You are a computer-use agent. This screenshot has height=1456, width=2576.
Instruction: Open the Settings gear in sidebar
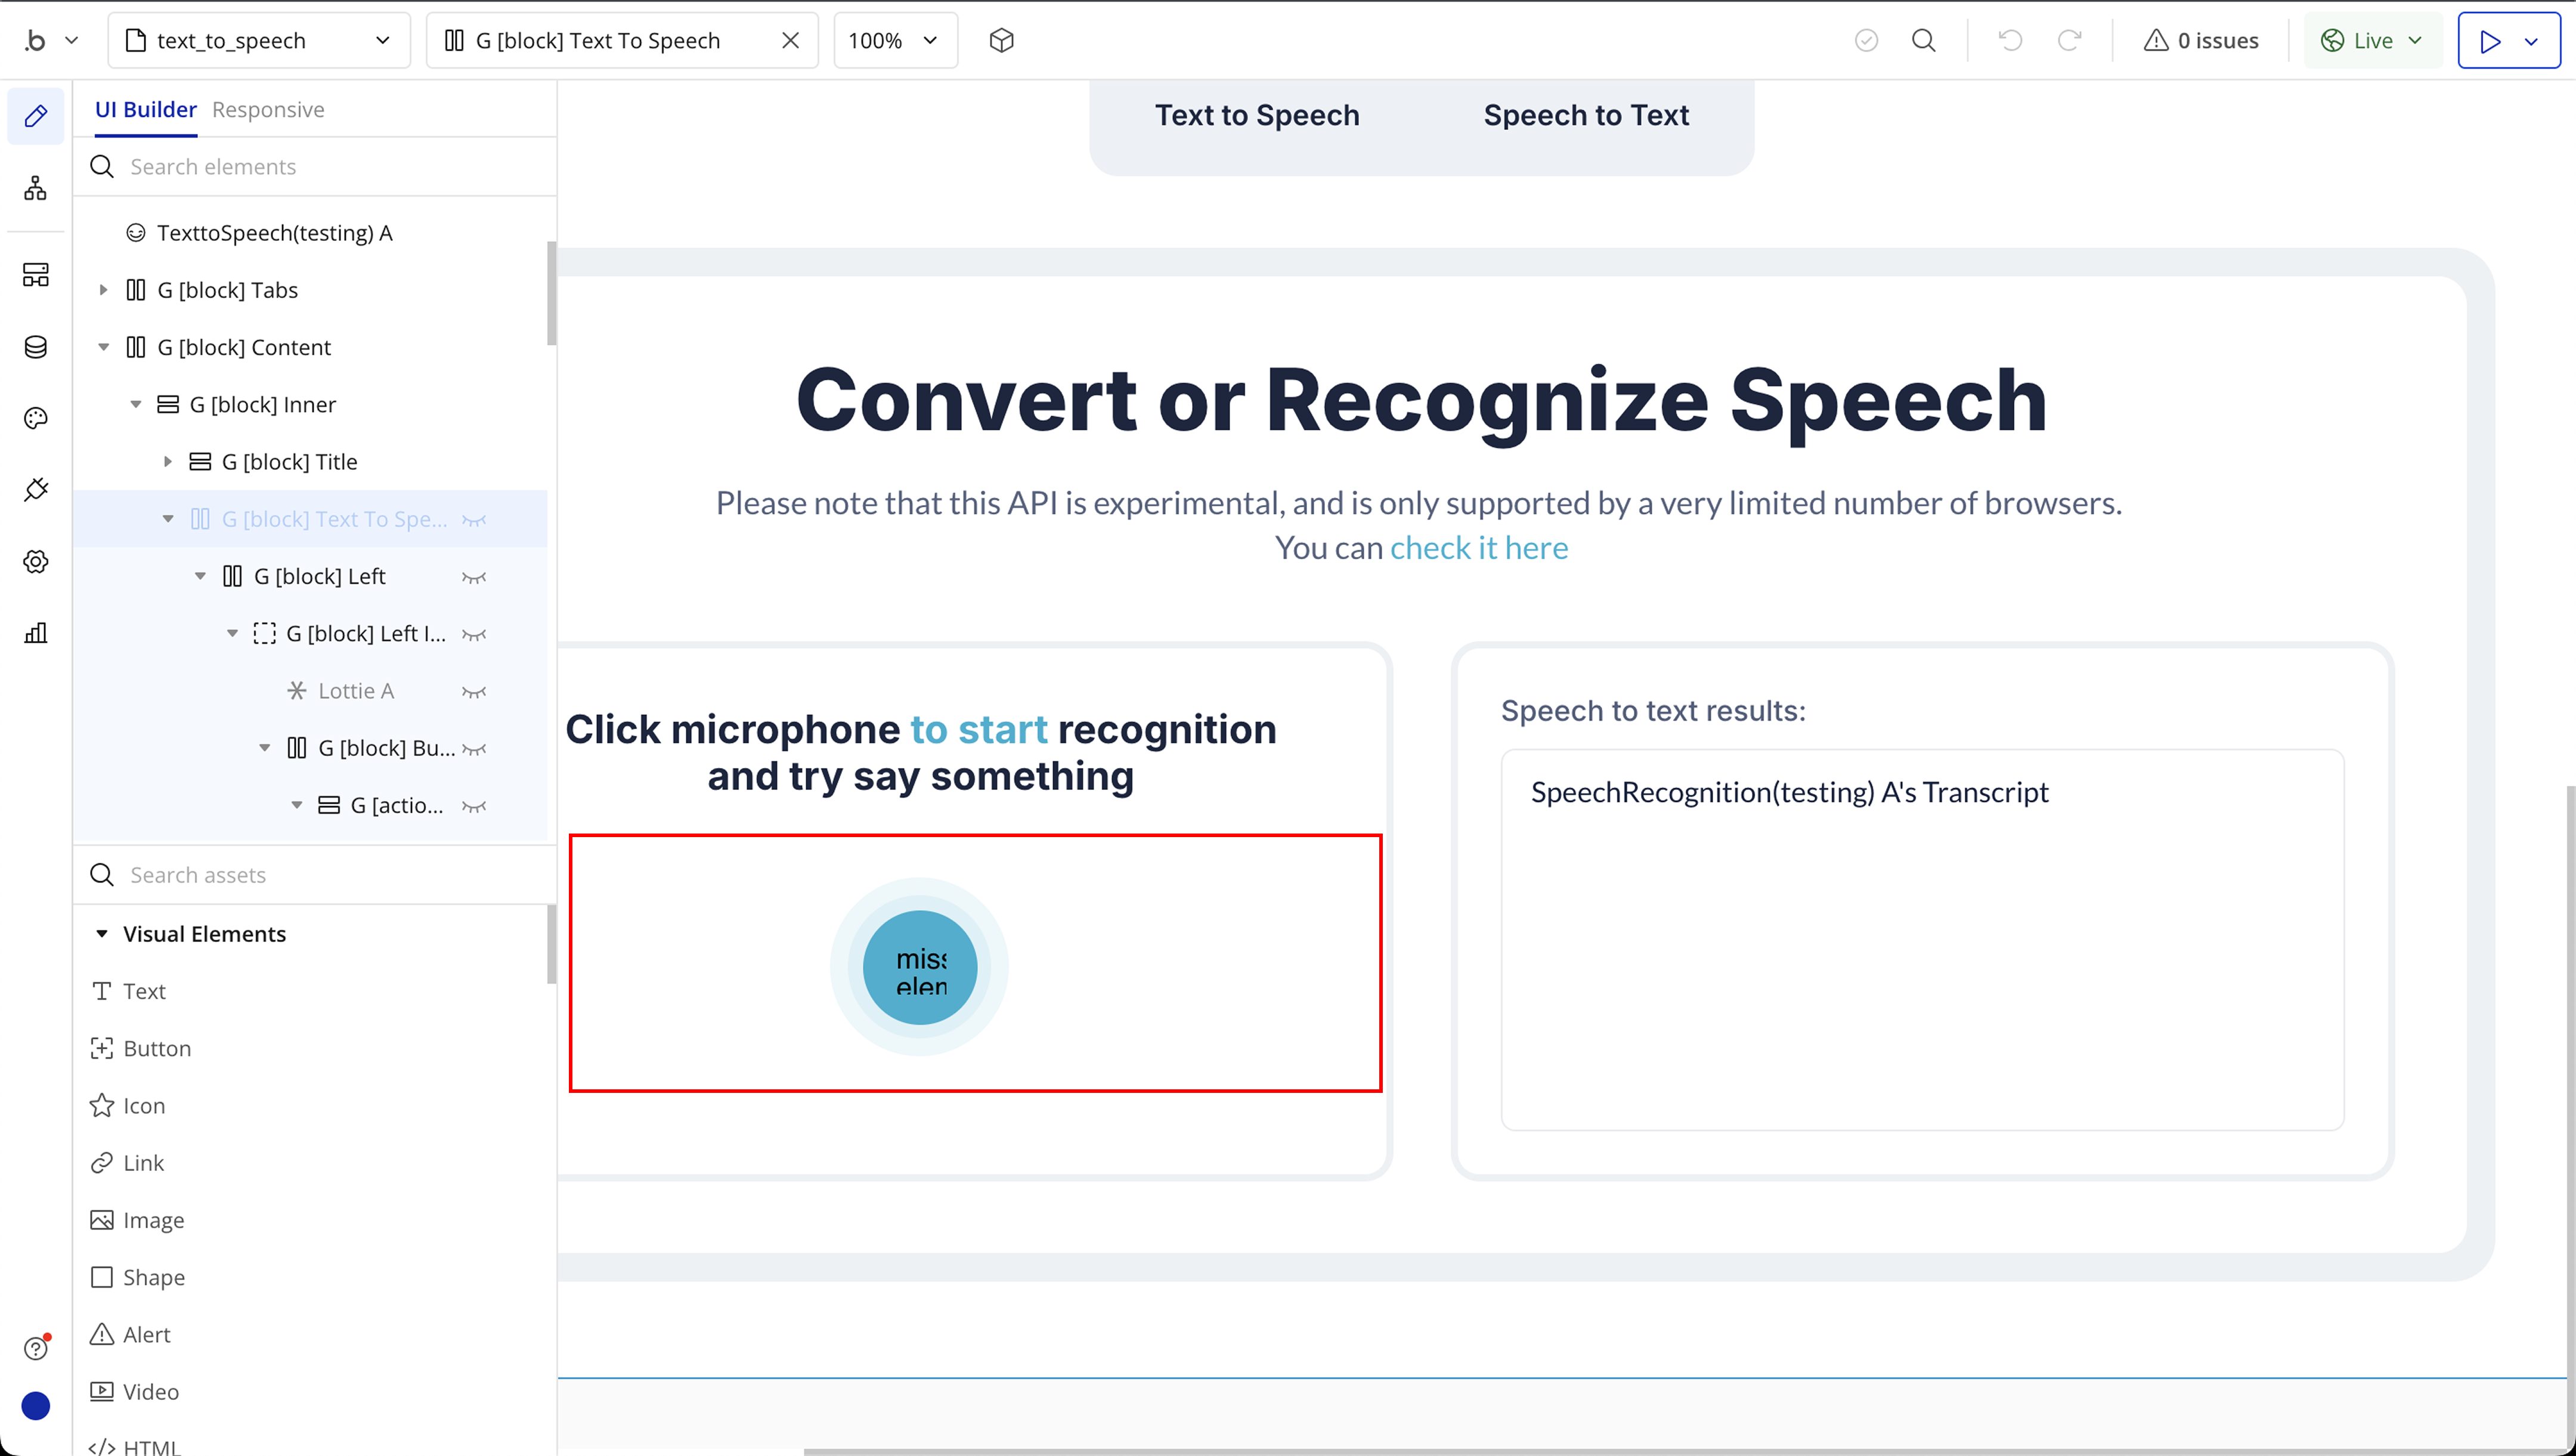36,562
